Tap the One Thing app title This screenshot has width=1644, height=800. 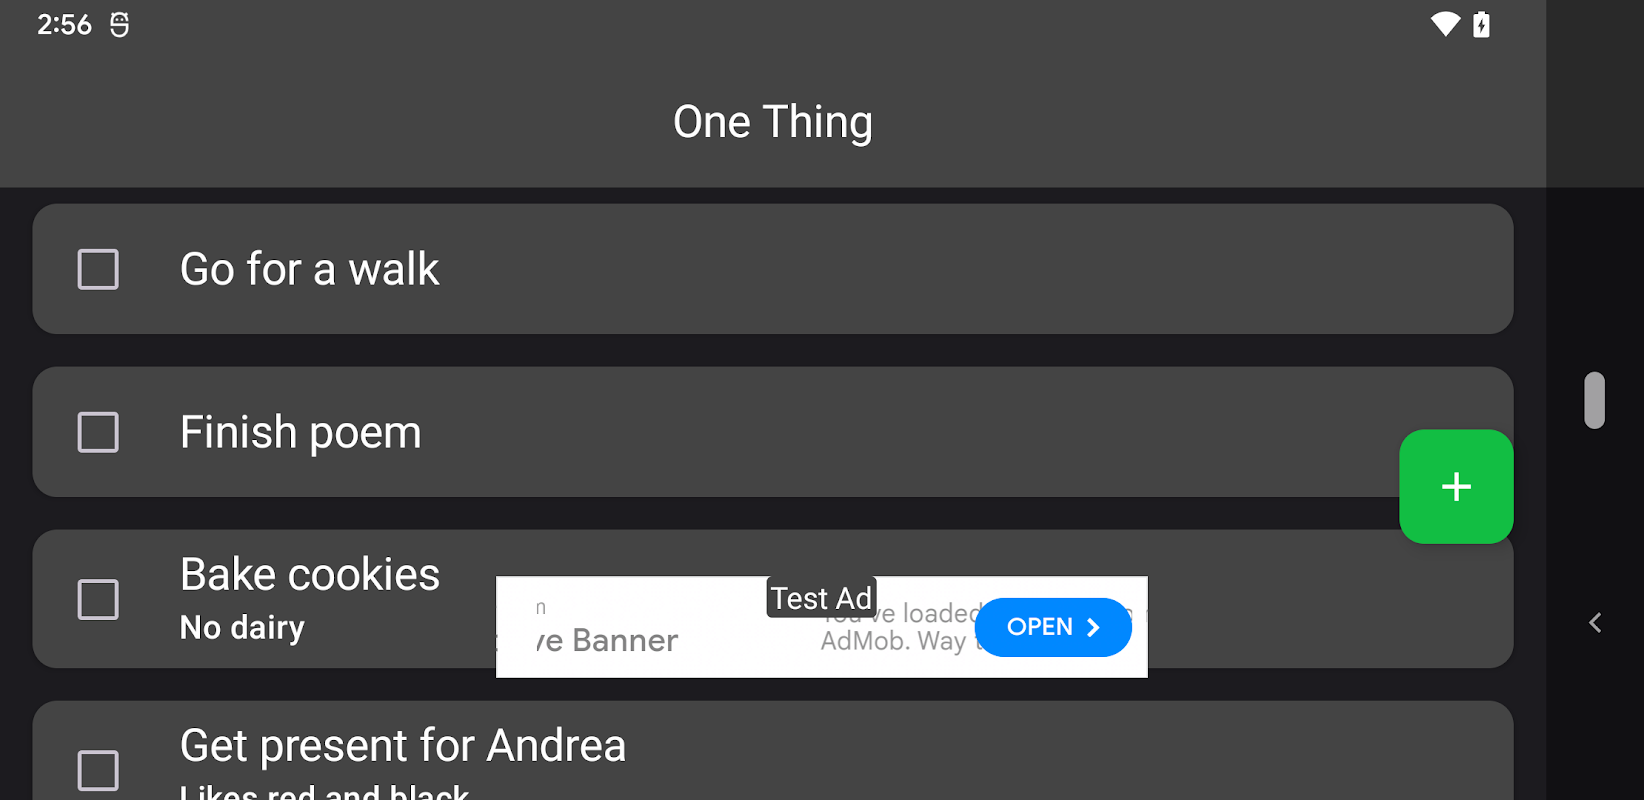772,122
